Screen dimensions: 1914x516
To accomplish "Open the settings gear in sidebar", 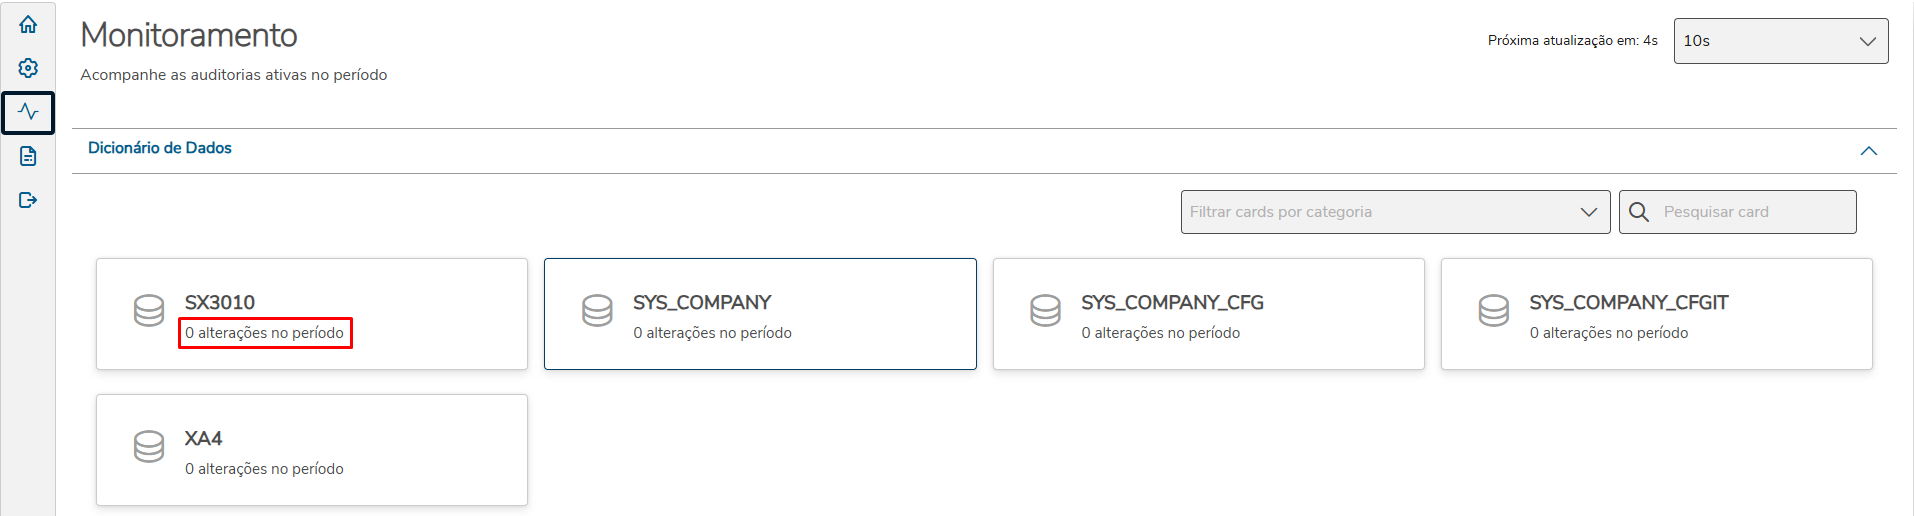I will click(28, 68).
